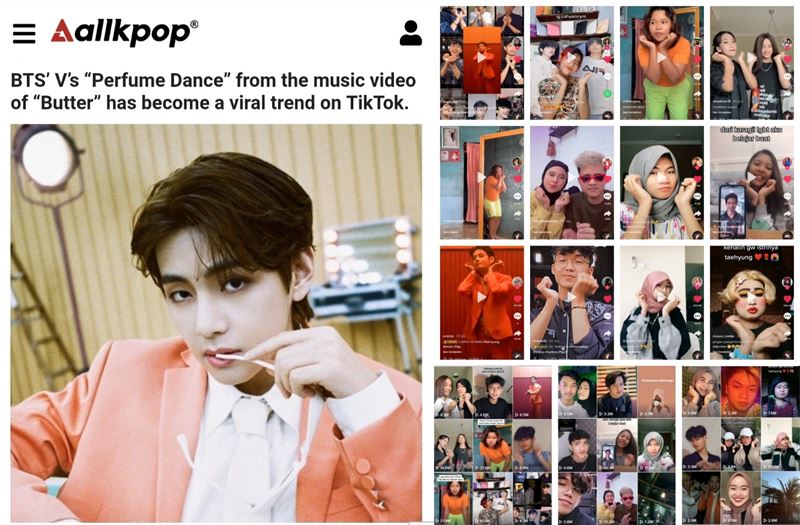This screenshot has height=525, width=800.
Task: Open the user profile icon
Action: click(410, 33)
